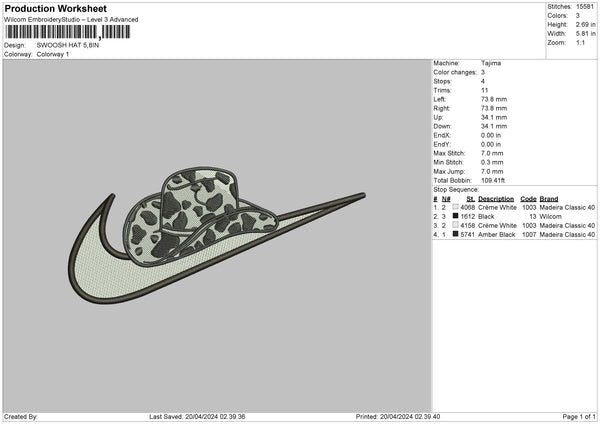Click the Code column header
Viewport: 600px width, 424px height.
pyautogui.click(x=528, y=199)
